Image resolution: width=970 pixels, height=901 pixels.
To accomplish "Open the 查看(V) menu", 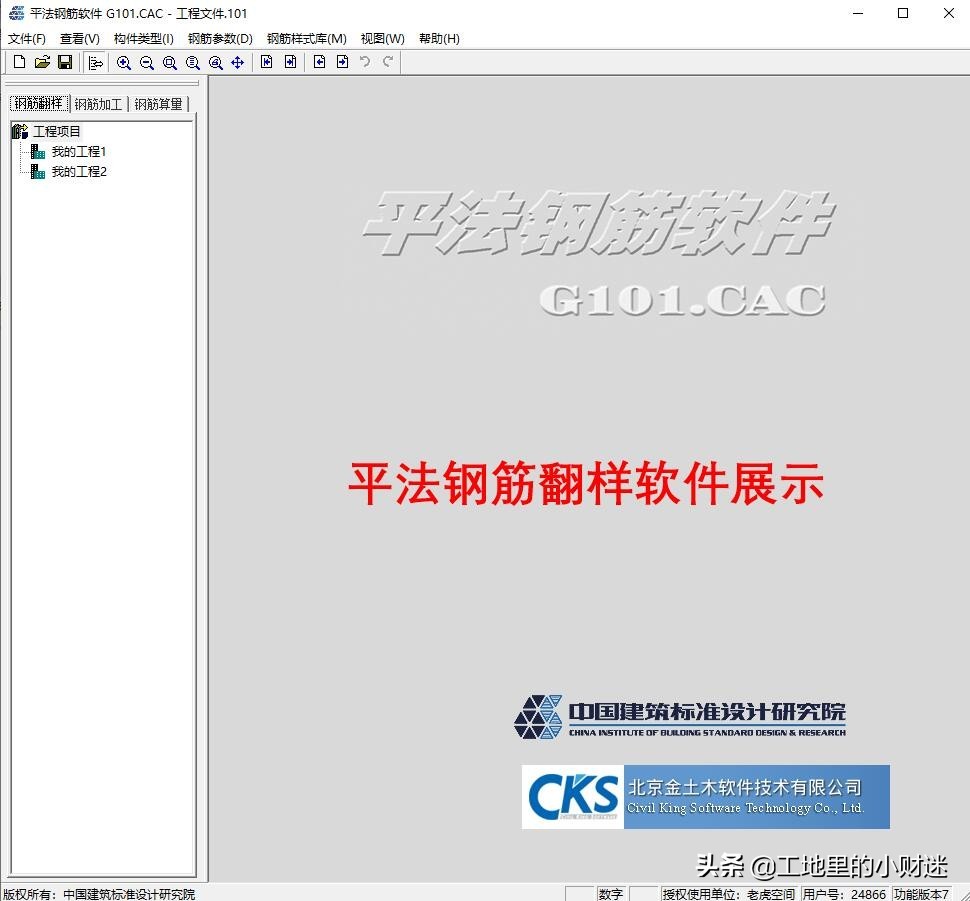I will coord(80,39).
